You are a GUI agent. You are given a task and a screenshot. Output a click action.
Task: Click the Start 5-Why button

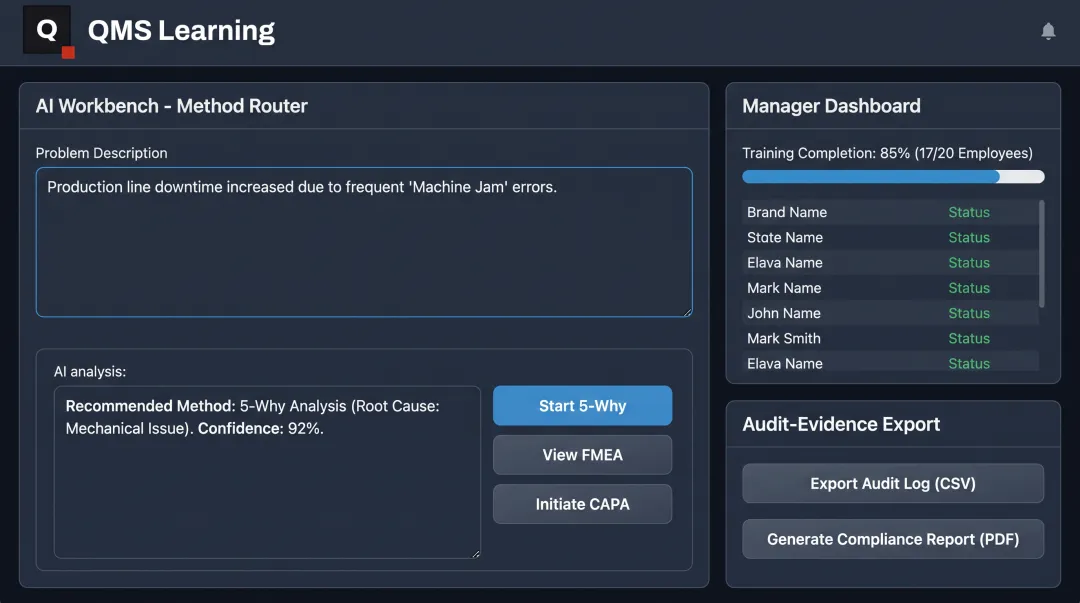(x=582, y=406)
